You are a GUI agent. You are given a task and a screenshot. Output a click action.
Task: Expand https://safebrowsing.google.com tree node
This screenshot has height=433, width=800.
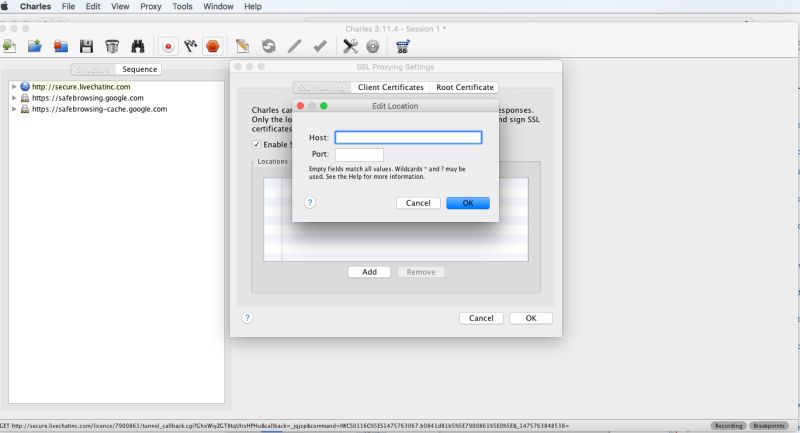click(14, 97)
